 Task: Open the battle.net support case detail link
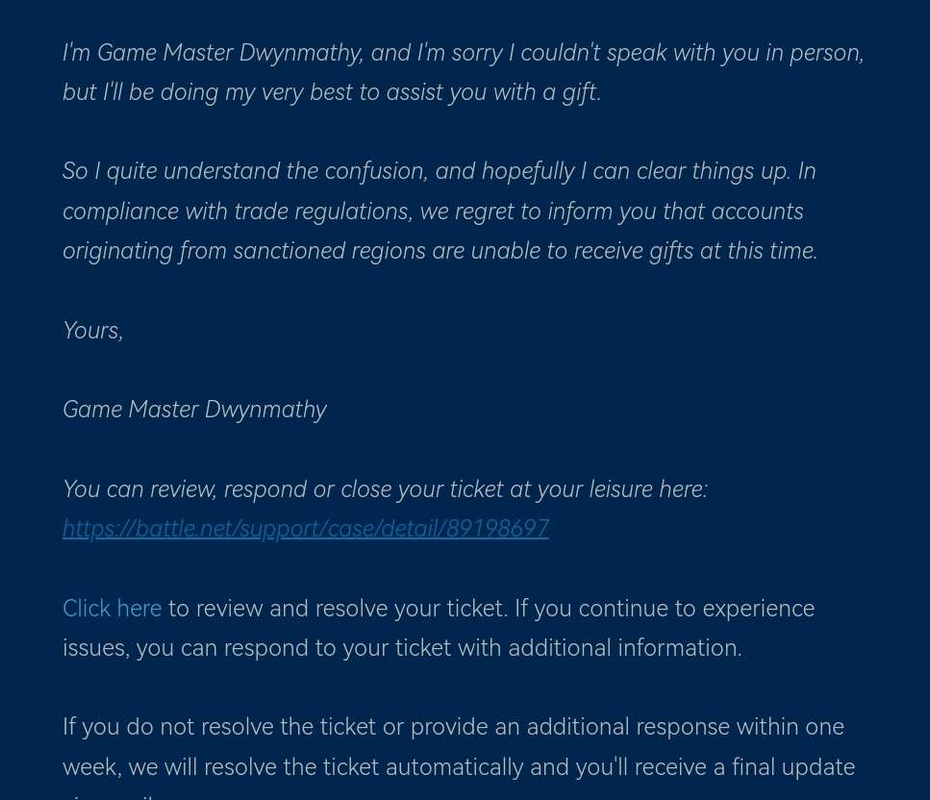coord(305,528)
